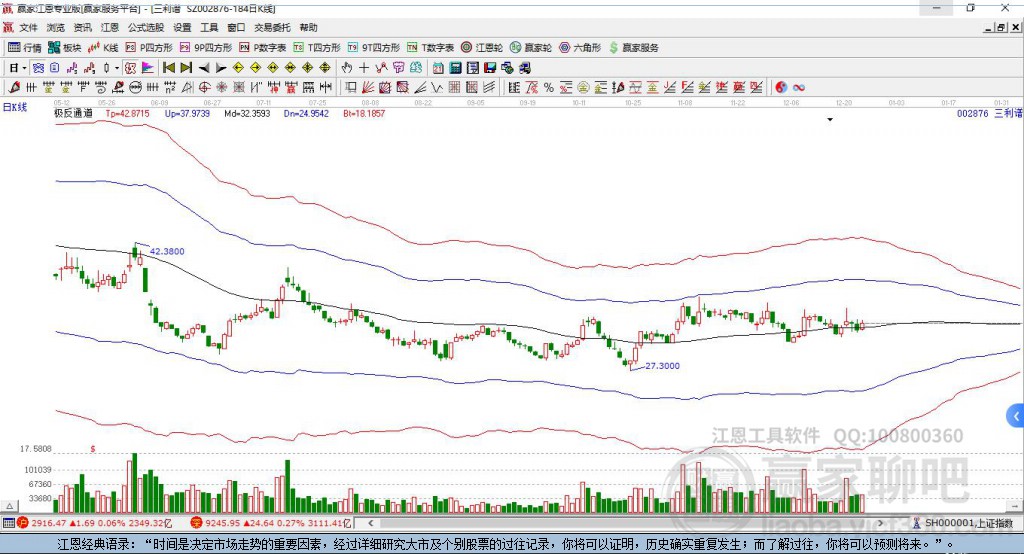Click the pink funnel filter icon

[398, 68]
